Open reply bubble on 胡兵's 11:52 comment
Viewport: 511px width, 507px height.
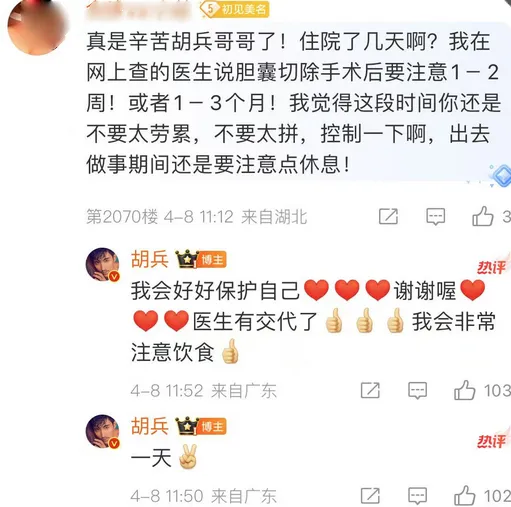click(x=418, y=390)
